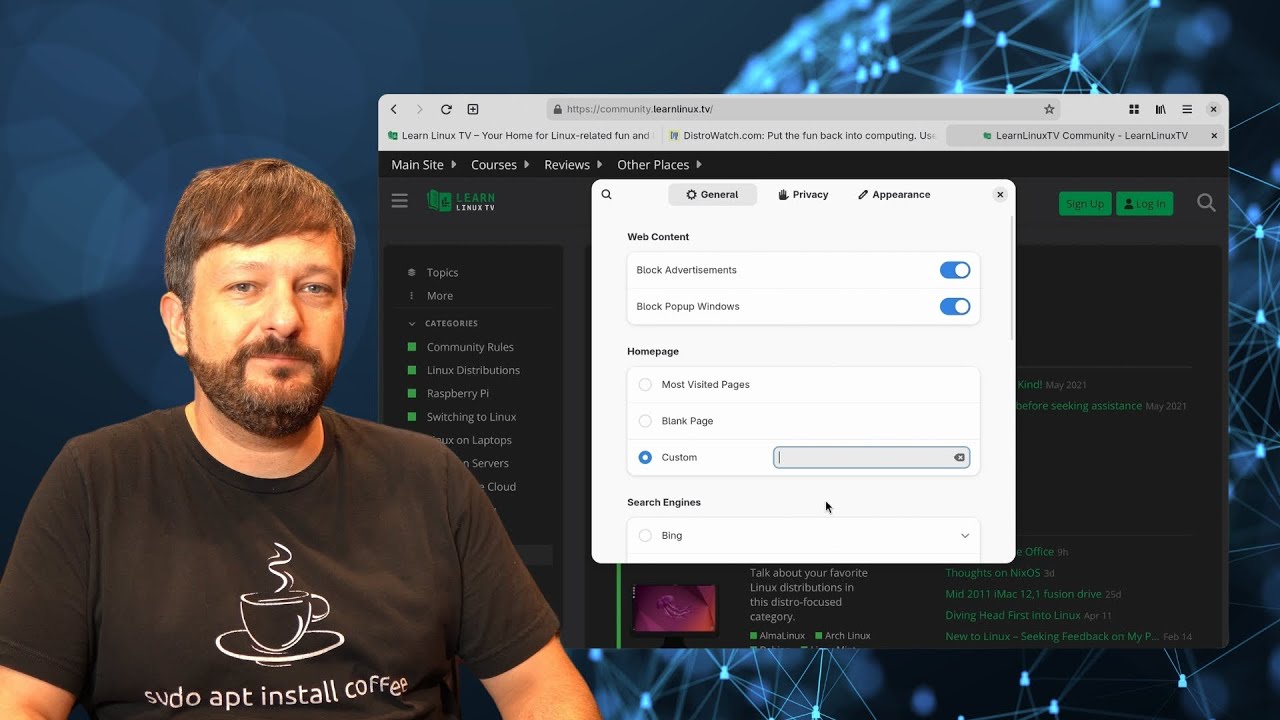Switch to the Appearance preferences tab
Image resolution: width=1280 pixels, height=720 pixels.
click(894, 195)
